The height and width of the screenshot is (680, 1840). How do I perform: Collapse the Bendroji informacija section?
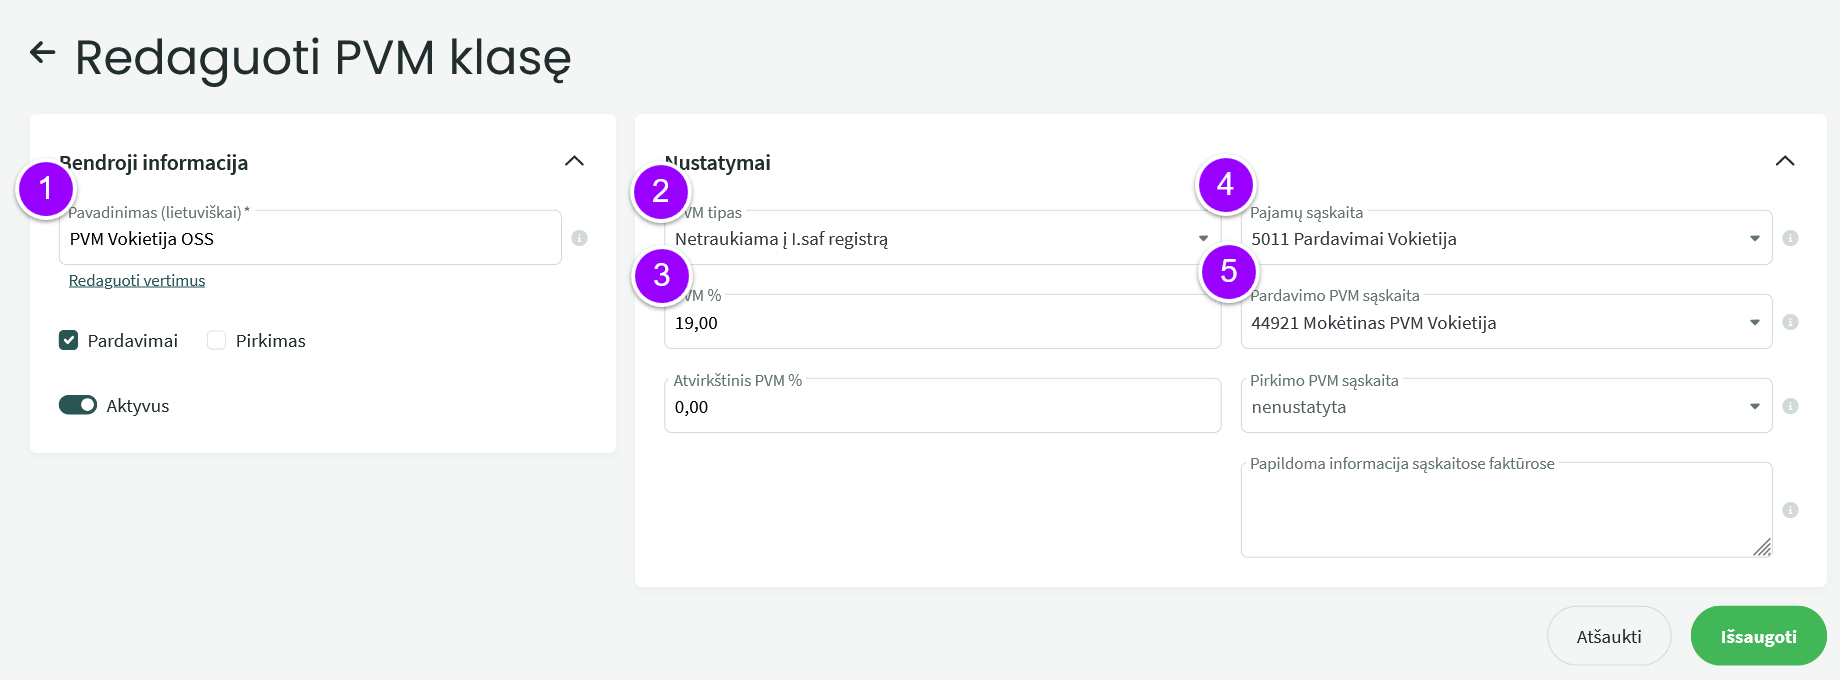tap(574, 161)
